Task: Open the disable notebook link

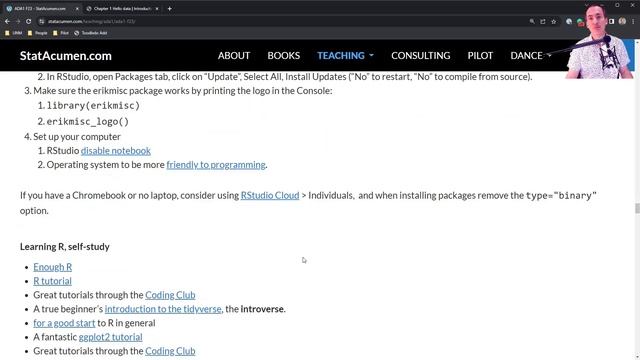Action: [x=116, y=151]
